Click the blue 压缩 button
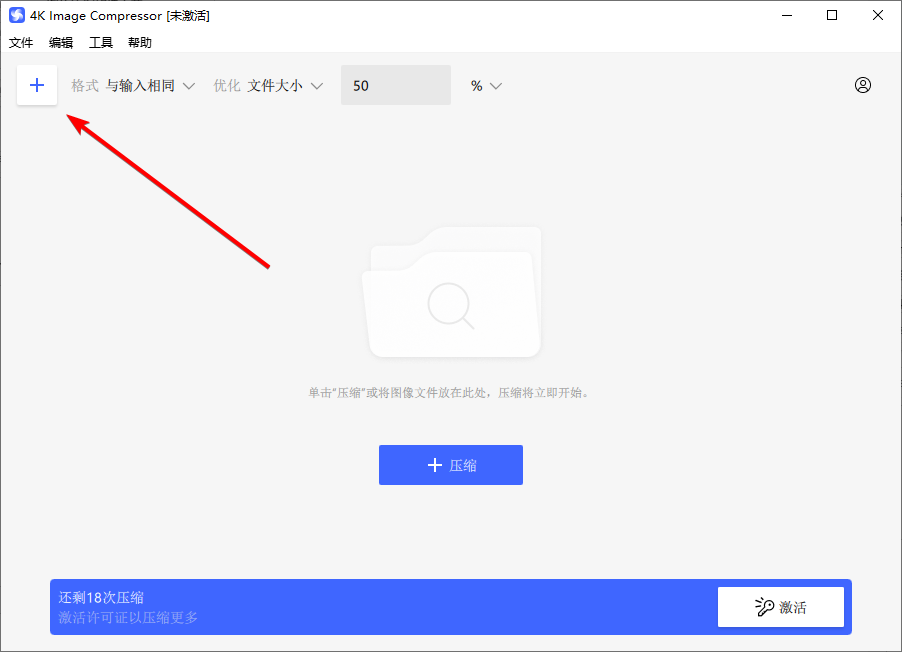902x652 pixels. pyautogui.click(x=450, y=465)
